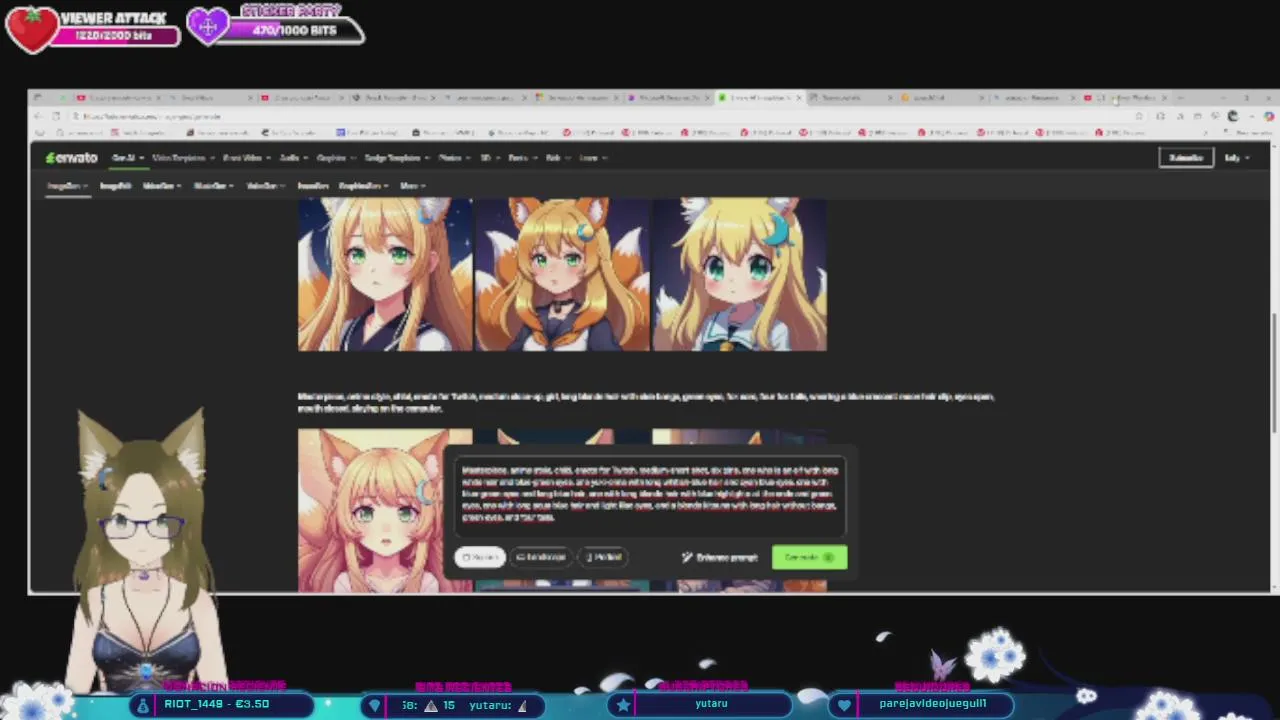Click the browser favorites star icon
The height and width of the screenshot is (720, 1280).
pyautogui.click(x=1139, y=116)
